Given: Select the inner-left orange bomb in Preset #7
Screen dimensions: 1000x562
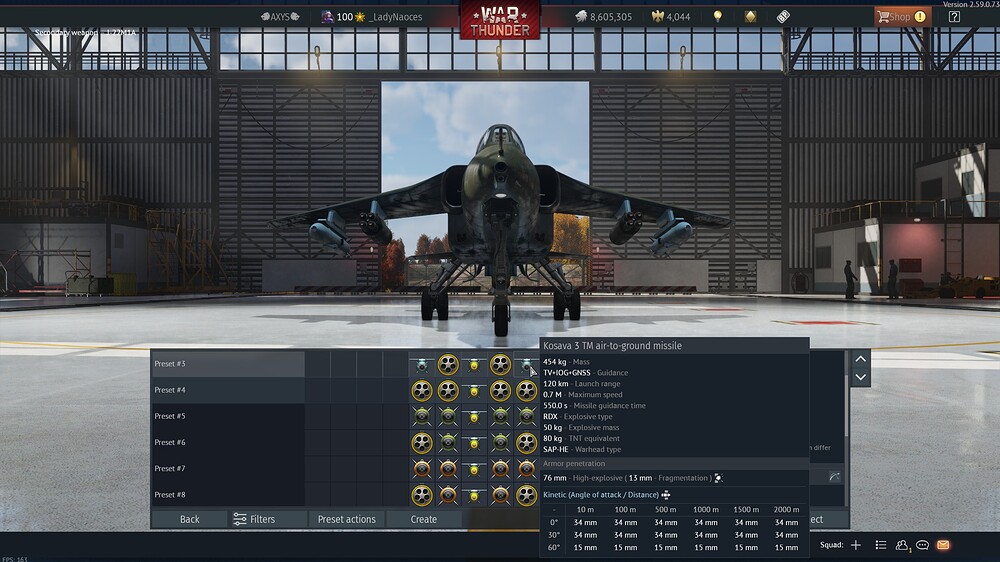Looking at the screenshot, I should point(448,469).
